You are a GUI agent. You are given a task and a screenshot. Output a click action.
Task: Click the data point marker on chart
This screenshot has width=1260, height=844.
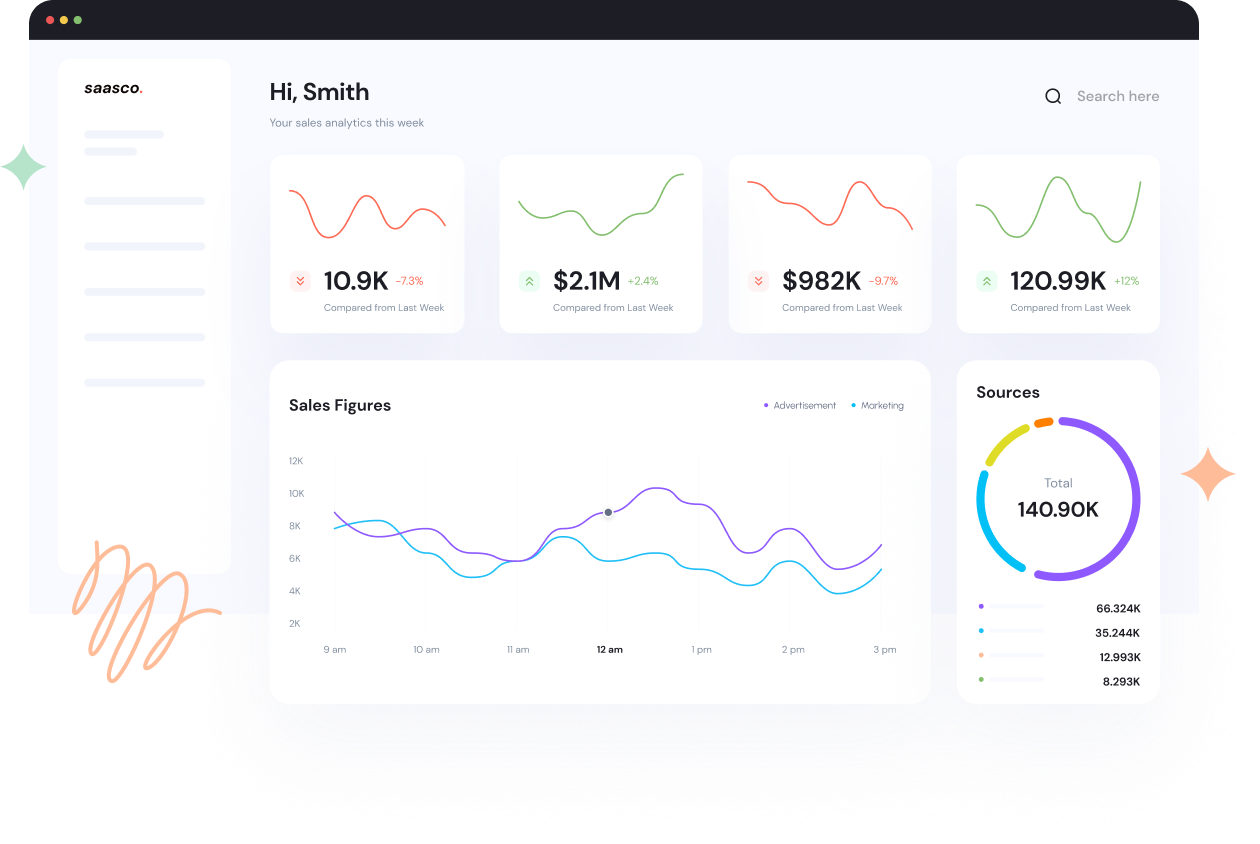[608, 512]
